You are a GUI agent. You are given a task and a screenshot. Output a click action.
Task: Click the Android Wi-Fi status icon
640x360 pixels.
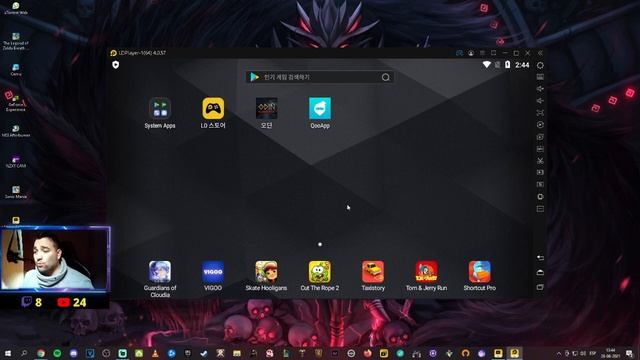pos(487,65)
